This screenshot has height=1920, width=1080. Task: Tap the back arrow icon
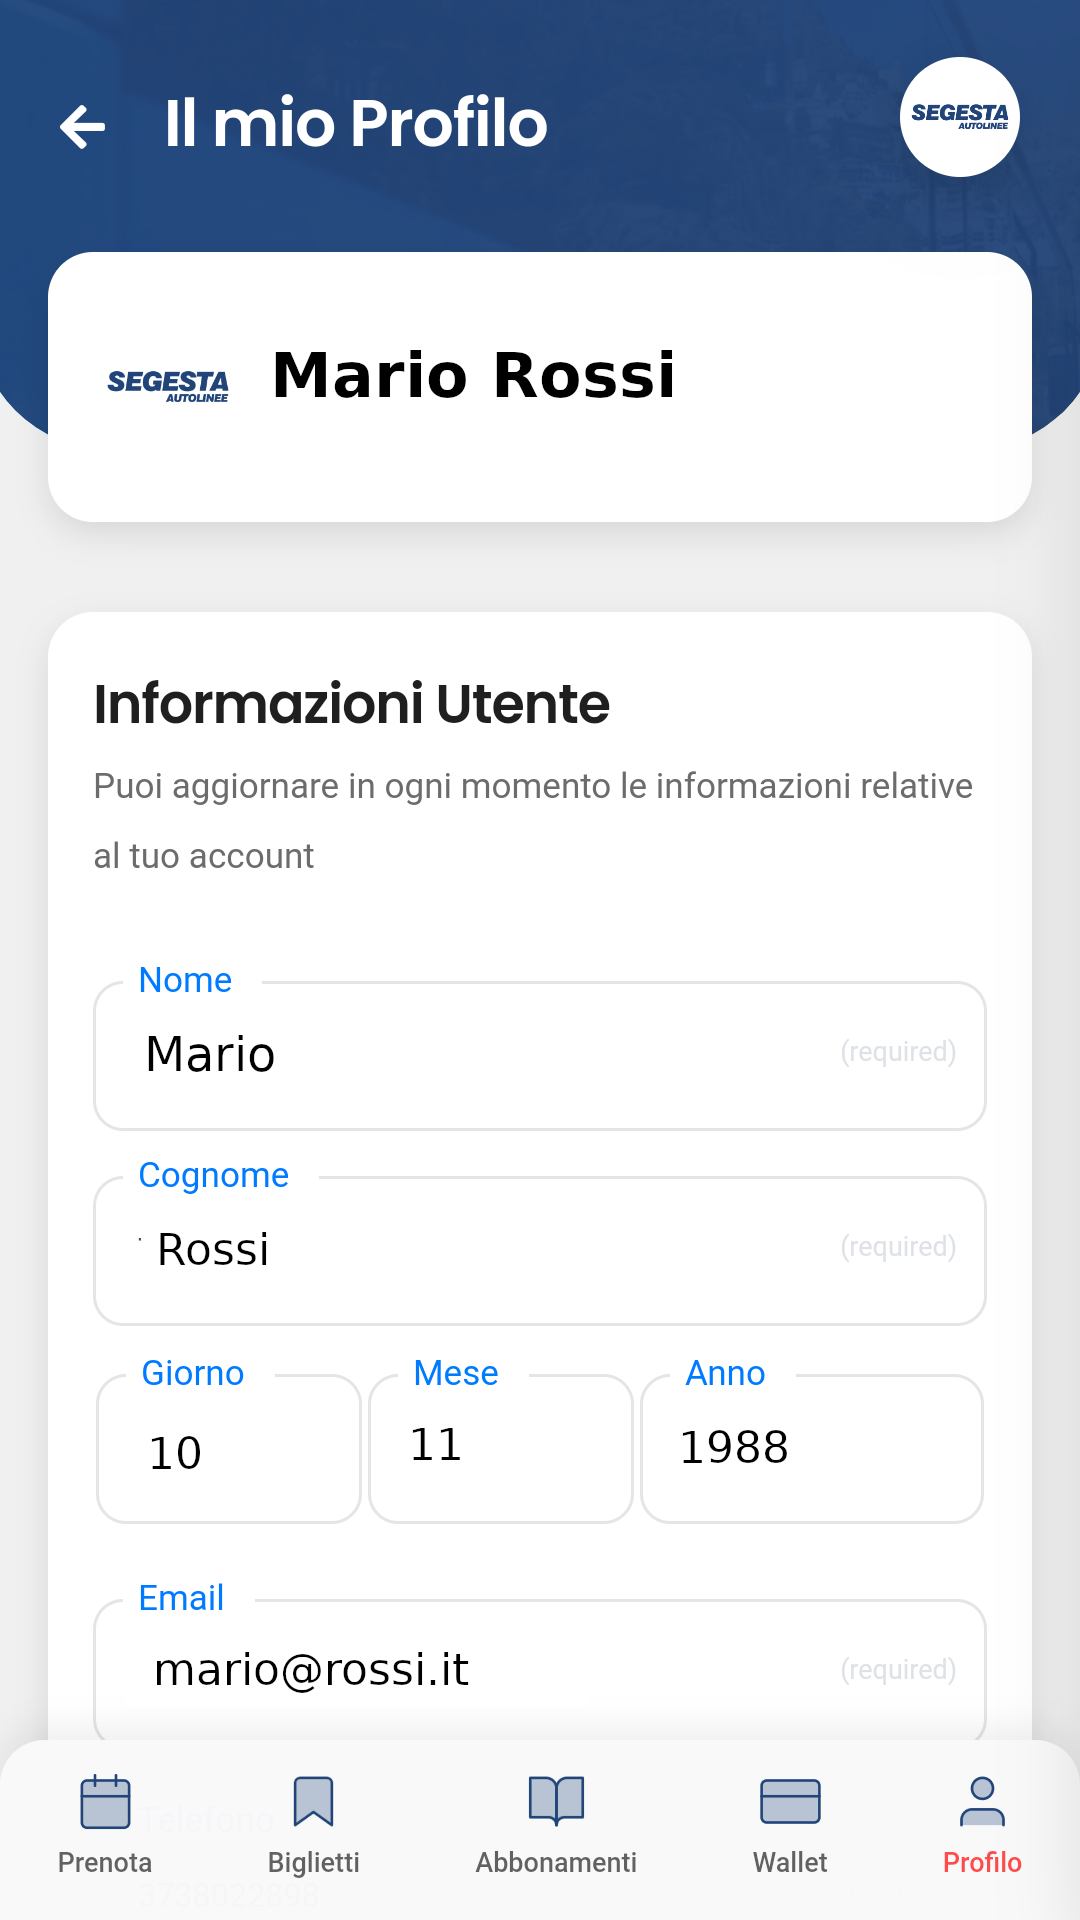click(x=83, y=127)
